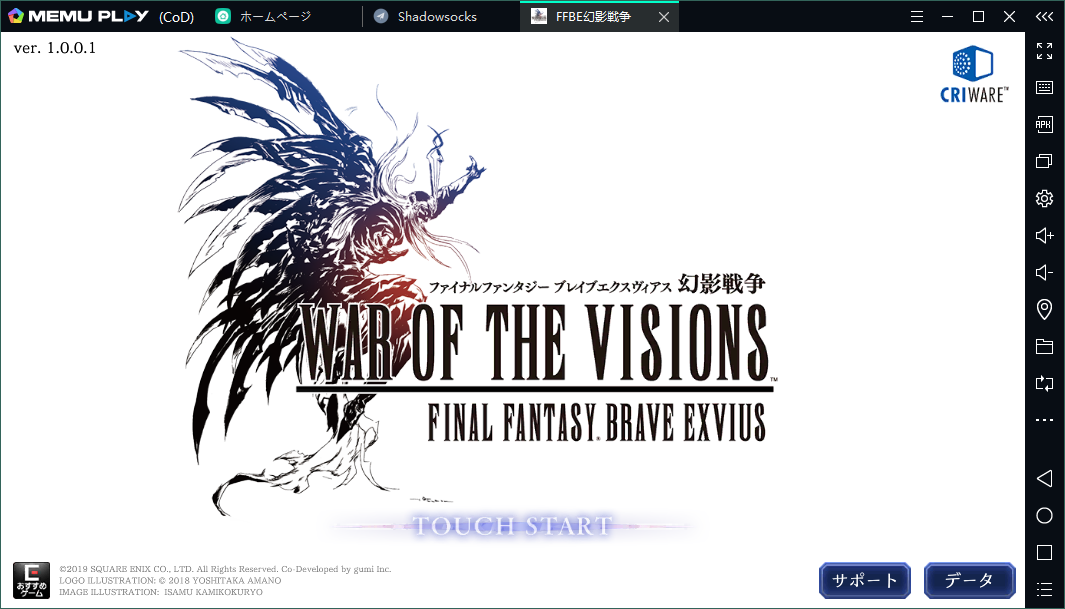1065x609 pixels.
Task: Click the rotate screen icon
Action: pyautogui.click(x=1044, y=383)
